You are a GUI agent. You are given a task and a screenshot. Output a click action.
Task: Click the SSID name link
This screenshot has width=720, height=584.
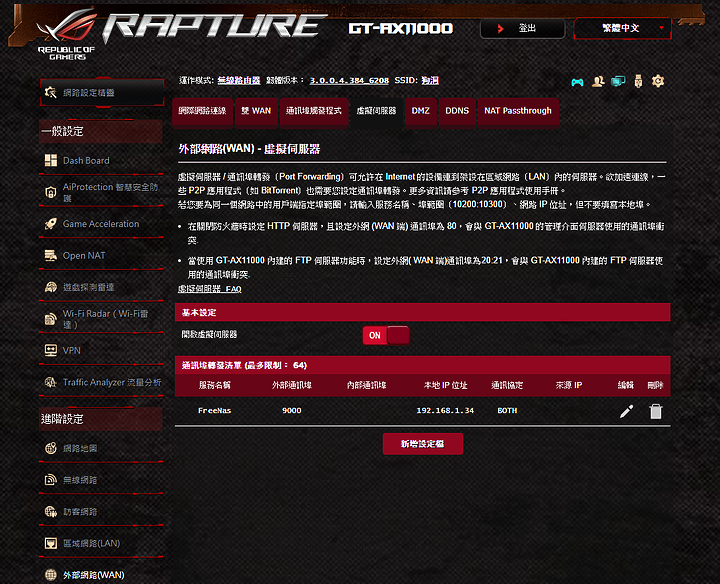(430, 80)
